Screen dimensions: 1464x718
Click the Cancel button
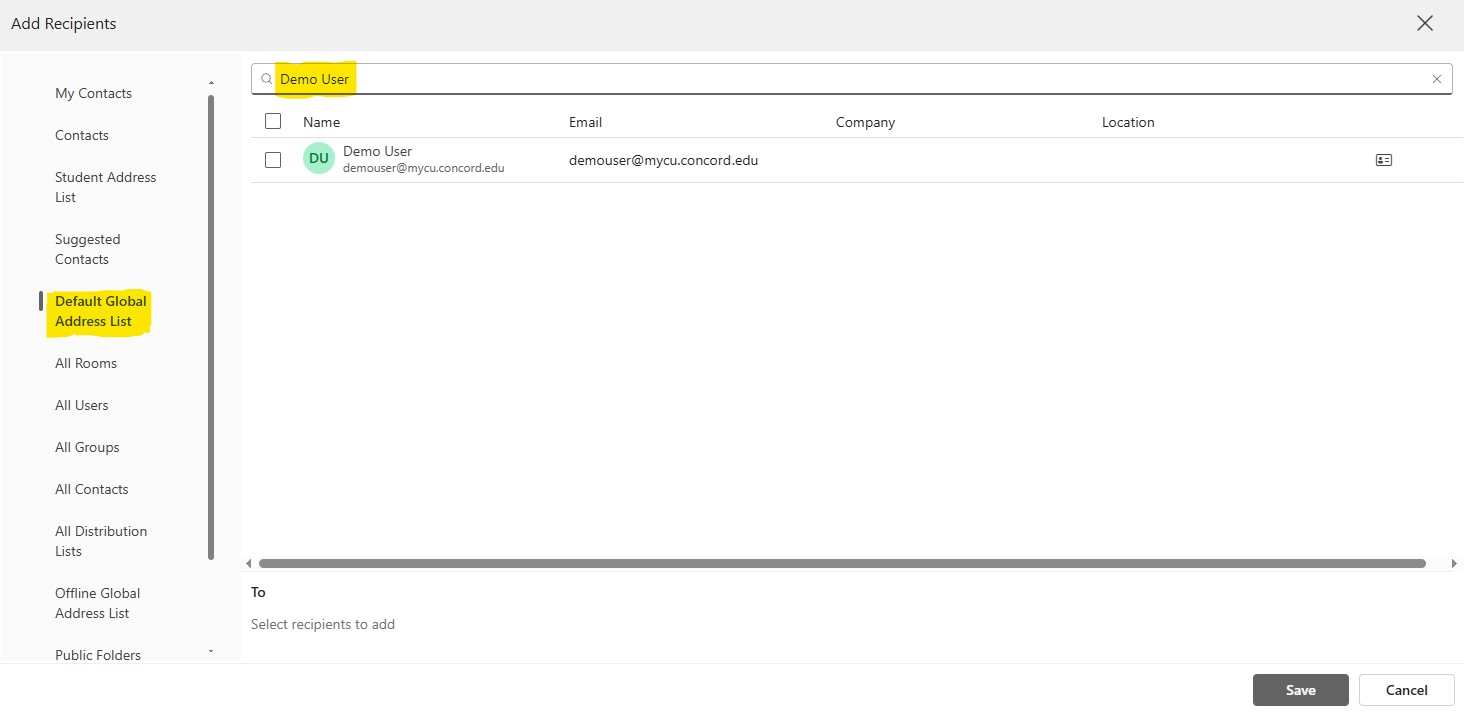point(1406,690)
